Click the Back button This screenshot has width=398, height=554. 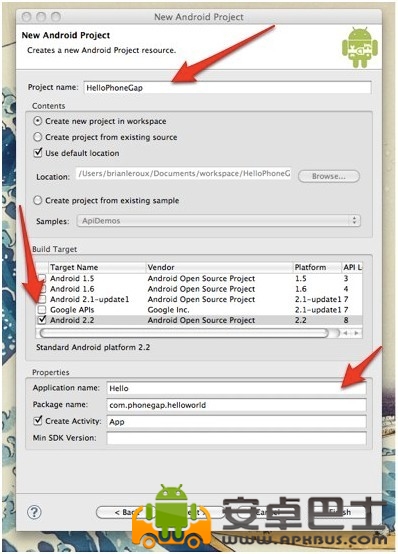coord(120,512)
